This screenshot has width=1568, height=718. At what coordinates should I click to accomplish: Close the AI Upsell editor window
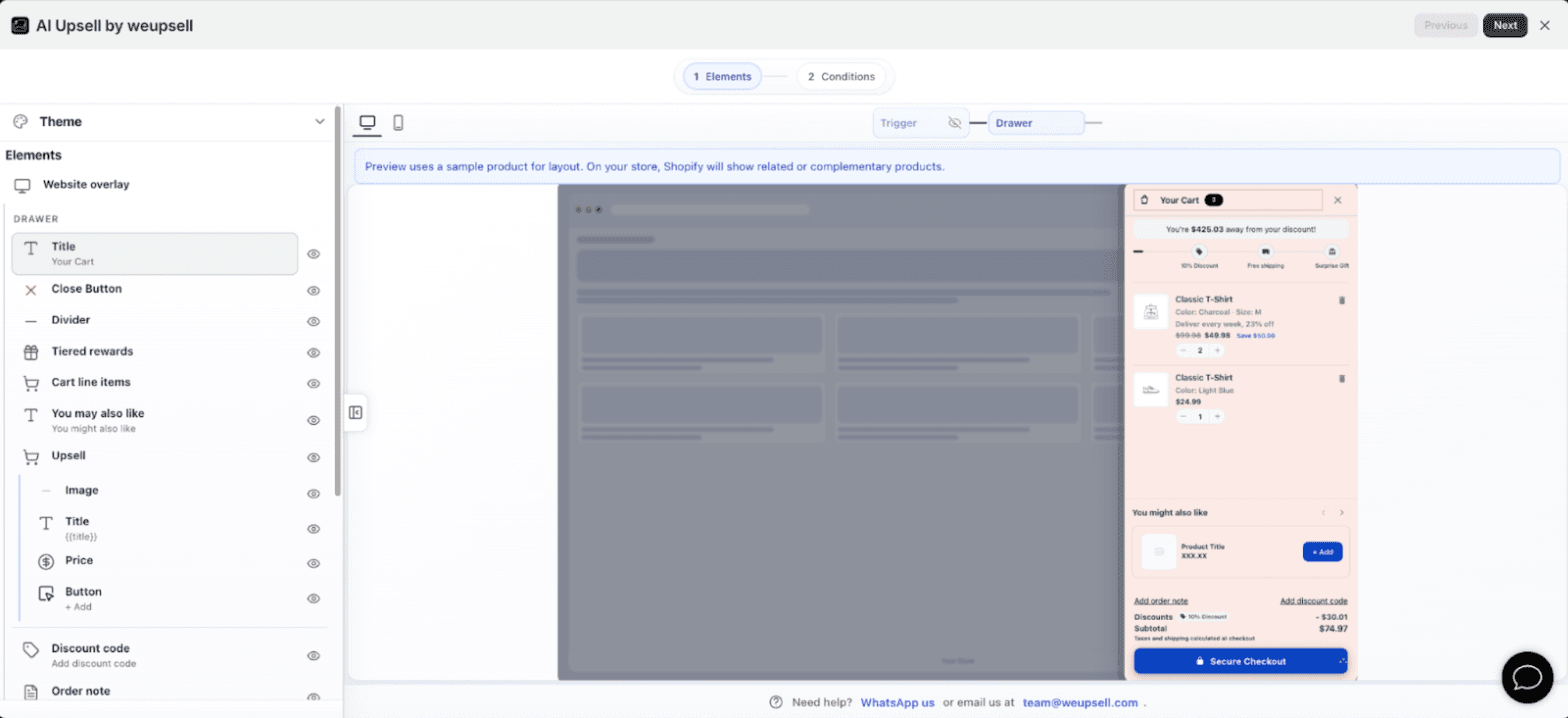click(x=1545, y=25)
